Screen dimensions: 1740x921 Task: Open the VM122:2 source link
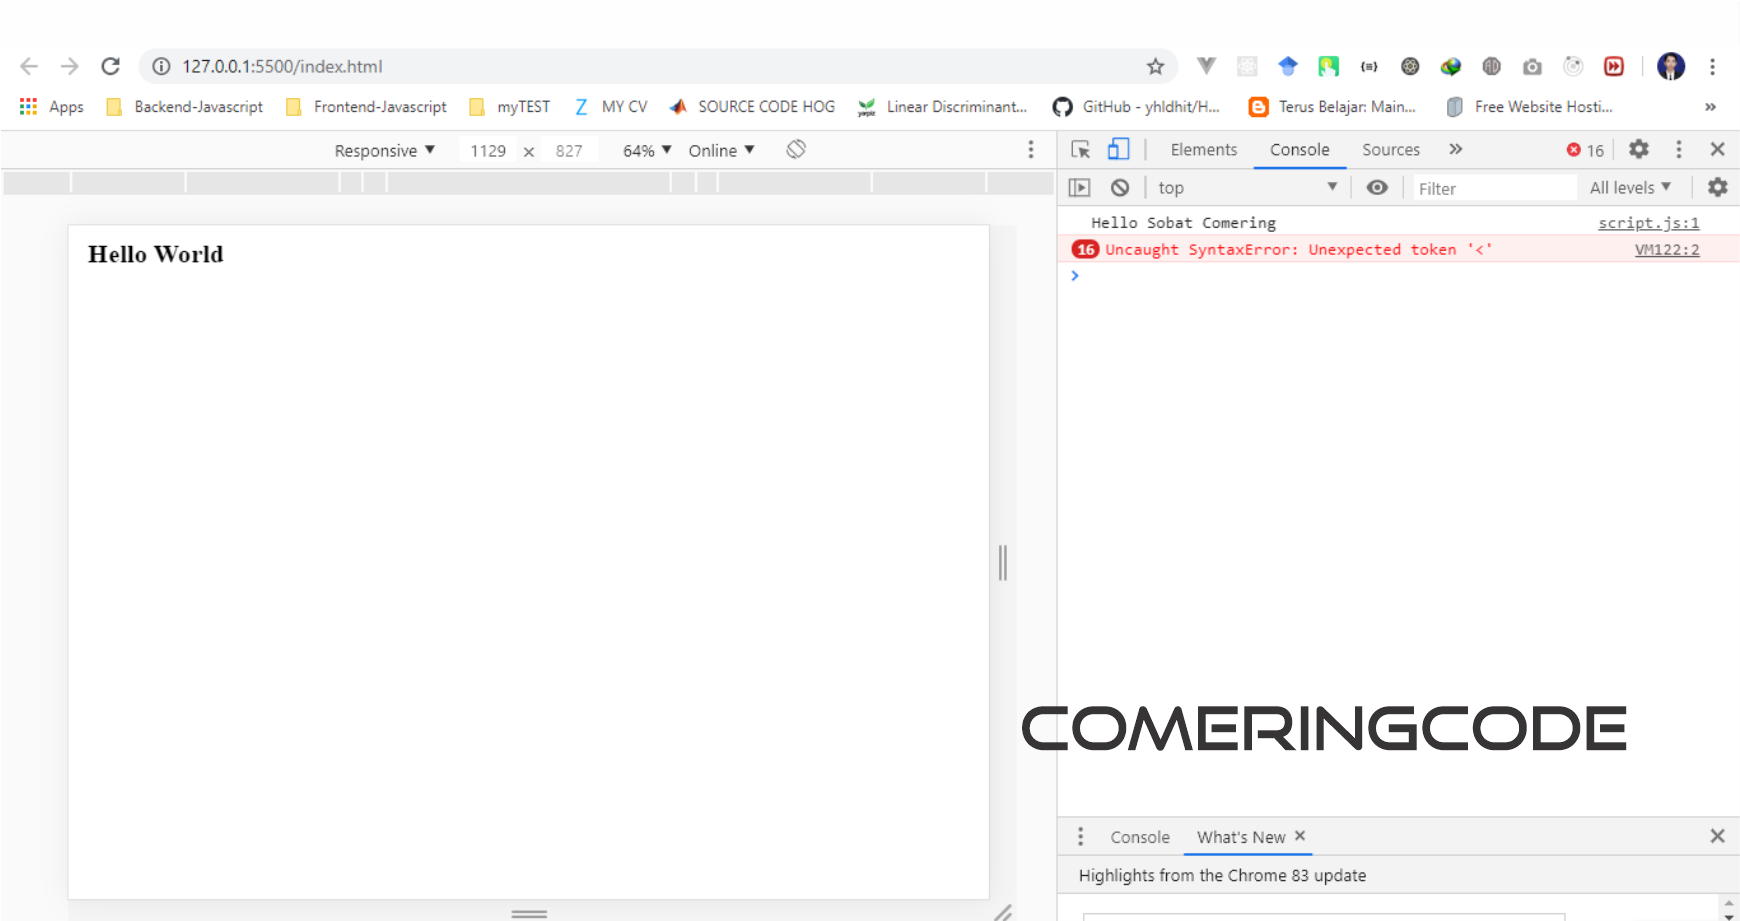pos(1667,249)
